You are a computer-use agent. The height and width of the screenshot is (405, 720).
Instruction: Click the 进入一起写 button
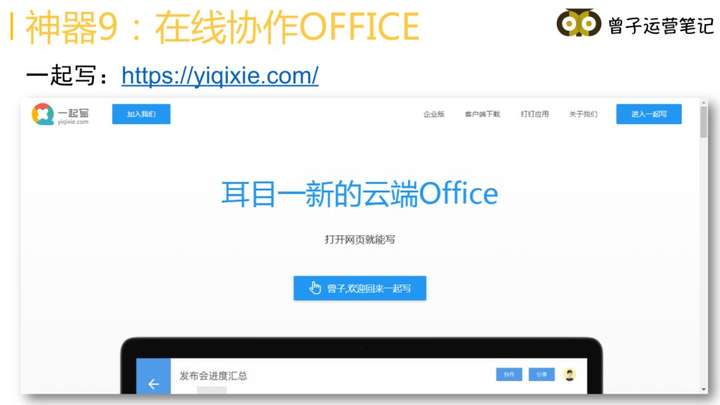tap(649, 114)
